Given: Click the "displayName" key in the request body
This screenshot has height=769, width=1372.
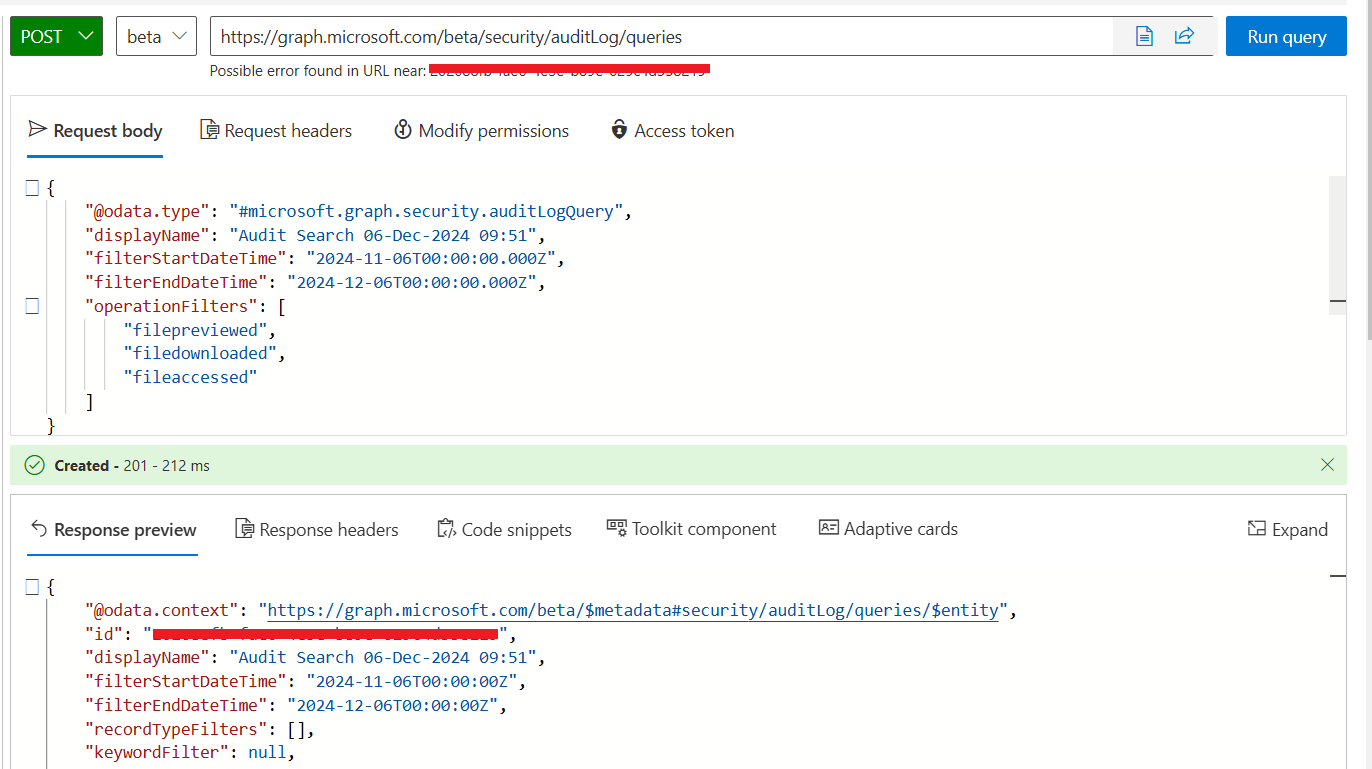Looking at the screenshot, I should coord(148,235).
